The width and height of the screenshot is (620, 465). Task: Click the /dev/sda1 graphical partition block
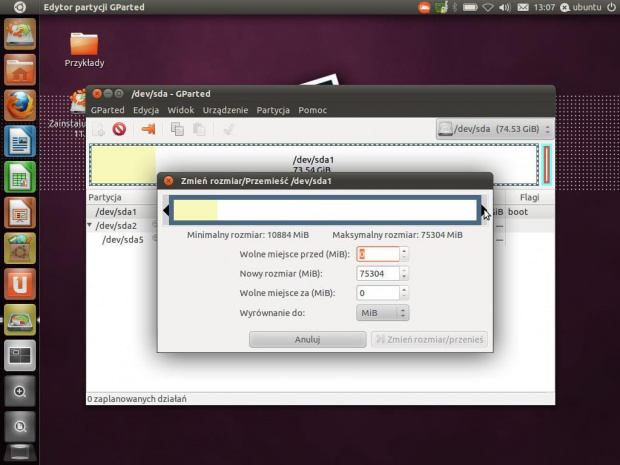pos(314,164)
